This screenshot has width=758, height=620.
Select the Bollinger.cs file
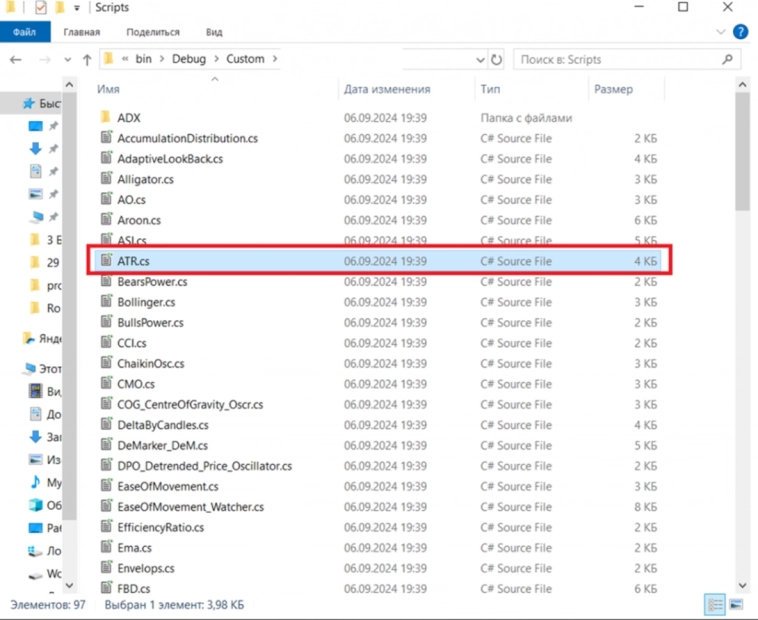click(x=146, y=302)
